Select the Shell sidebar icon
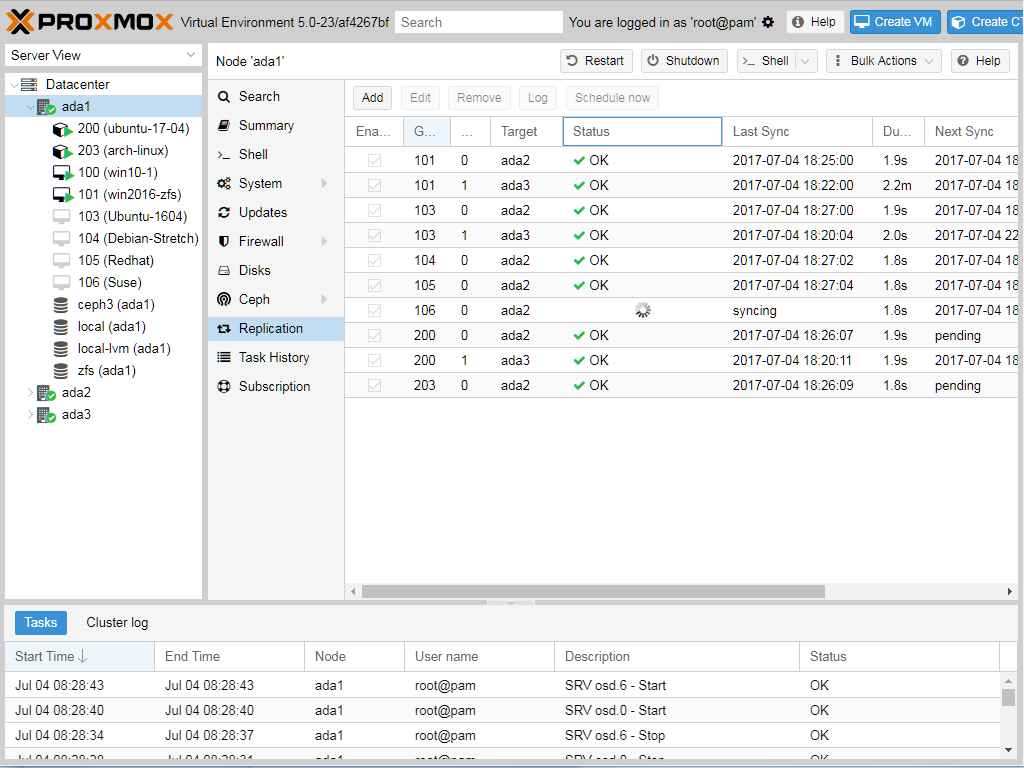The image size is (1024, 768). pyautogui.click(x=252, y=154)
